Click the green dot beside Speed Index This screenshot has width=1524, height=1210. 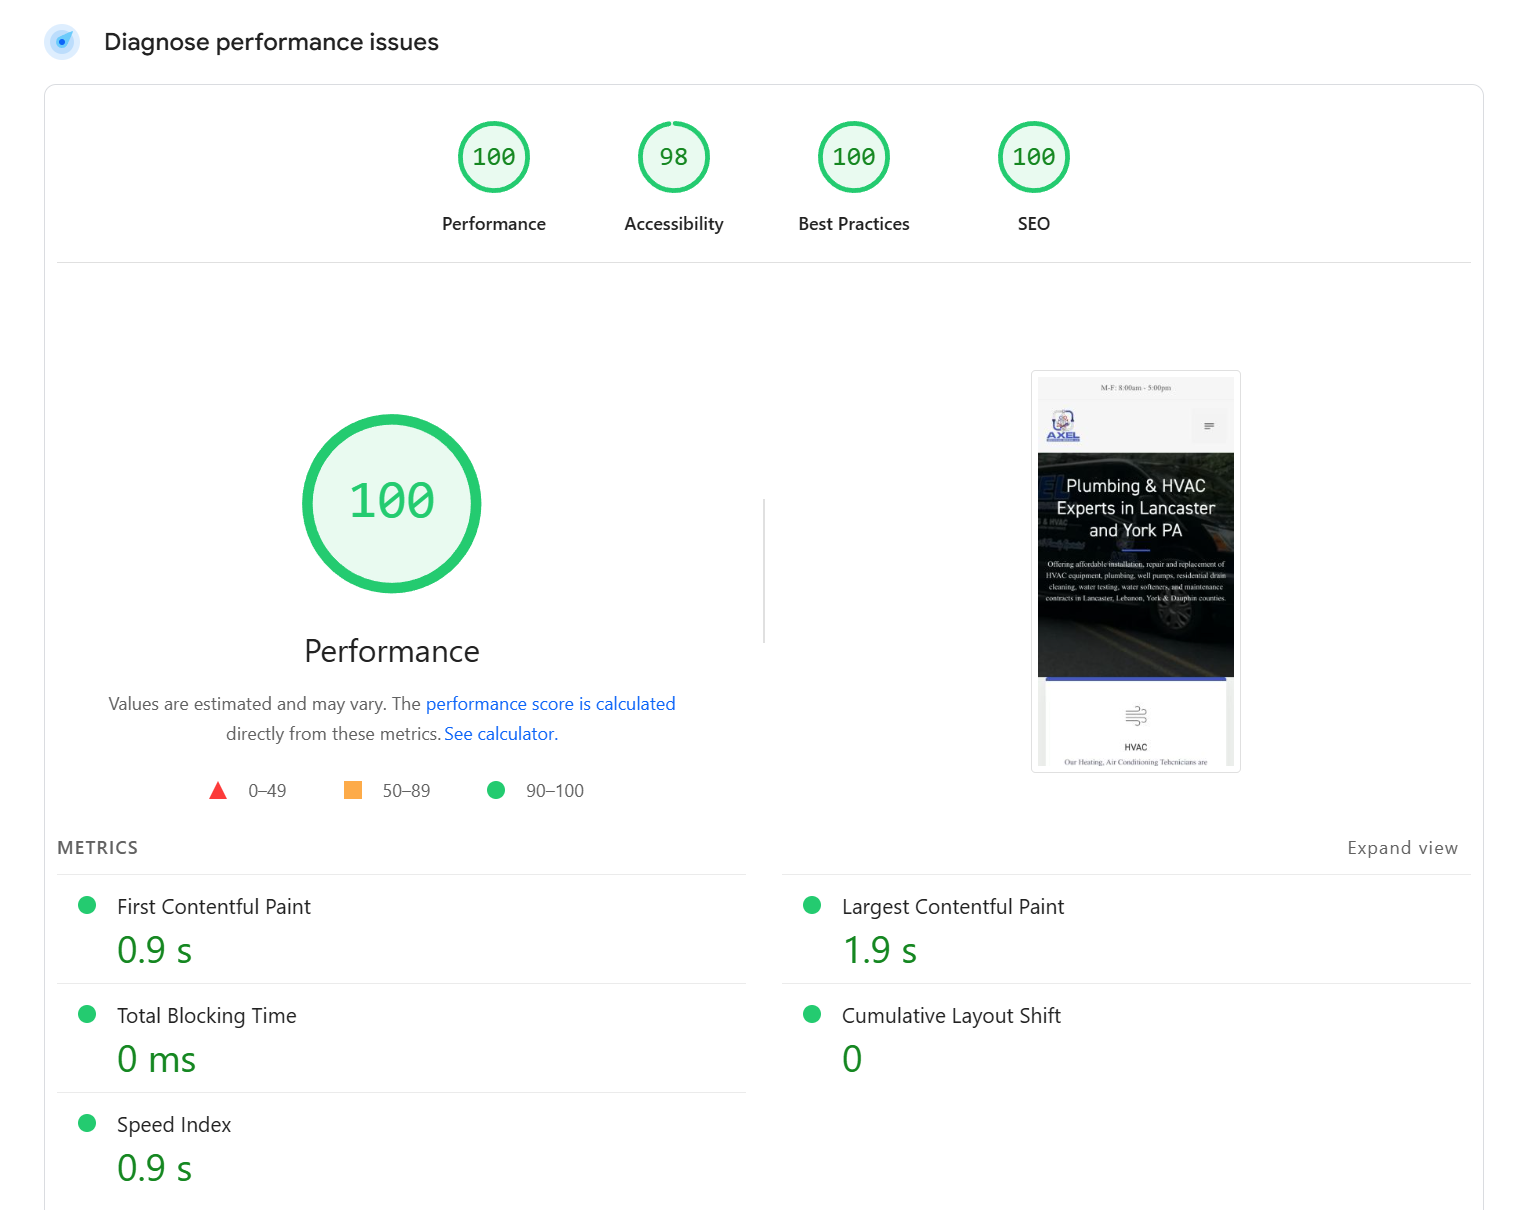[x=87, y=1123]
